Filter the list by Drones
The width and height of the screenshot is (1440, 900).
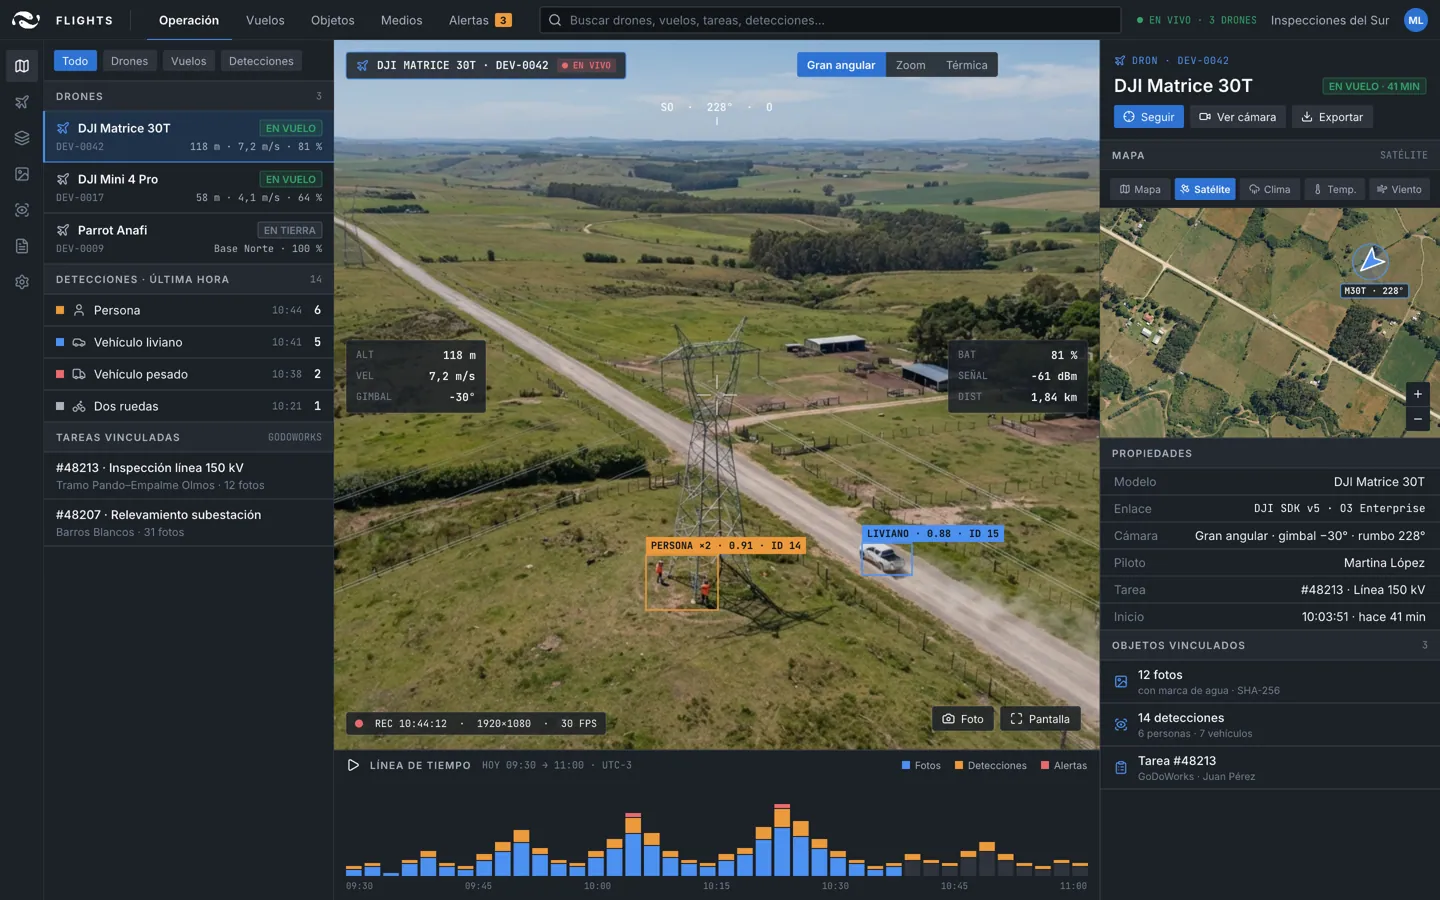click(129, 61)
